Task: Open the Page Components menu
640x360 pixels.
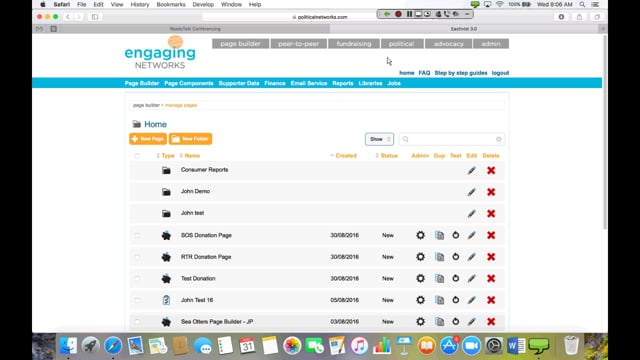Action: tap(189, 83)
